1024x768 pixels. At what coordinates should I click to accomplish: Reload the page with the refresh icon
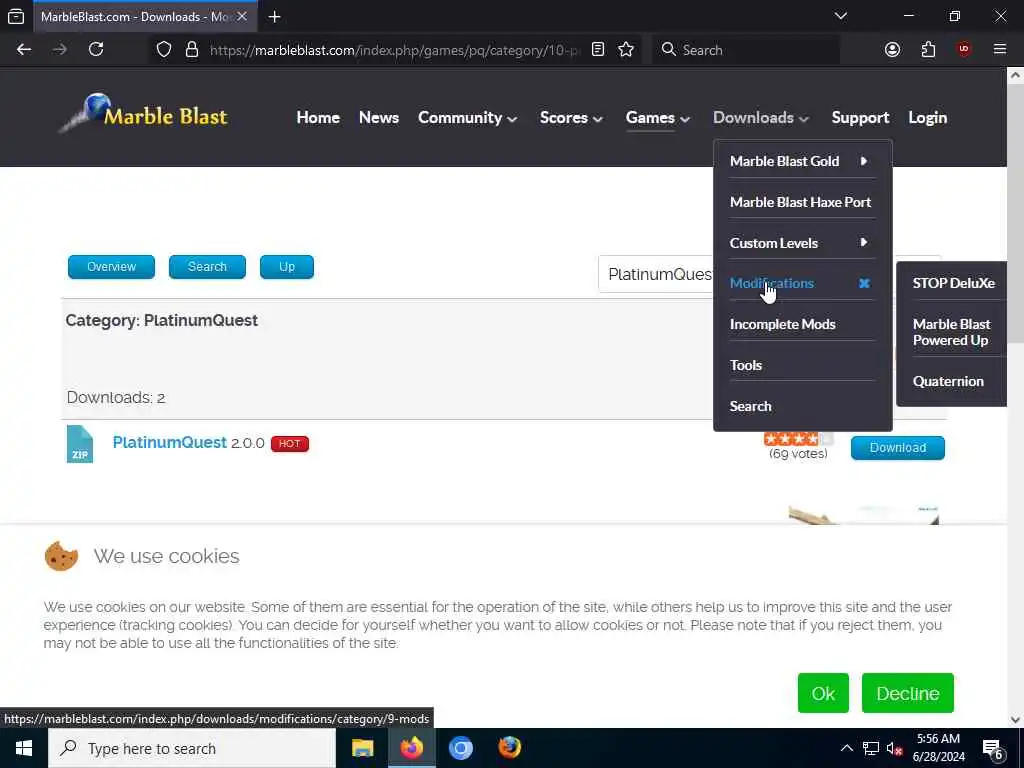point(96,50)
